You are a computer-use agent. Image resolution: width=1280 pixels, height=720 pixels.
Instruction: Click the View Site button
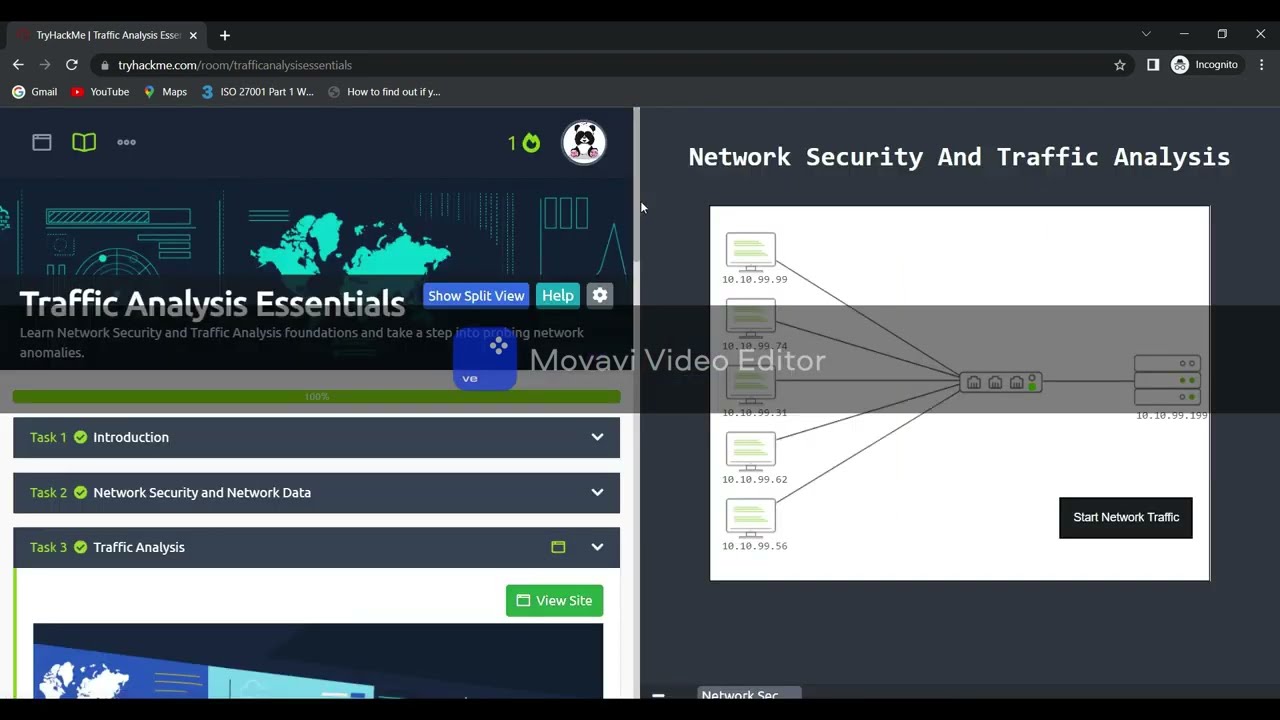tap(554, 601)
